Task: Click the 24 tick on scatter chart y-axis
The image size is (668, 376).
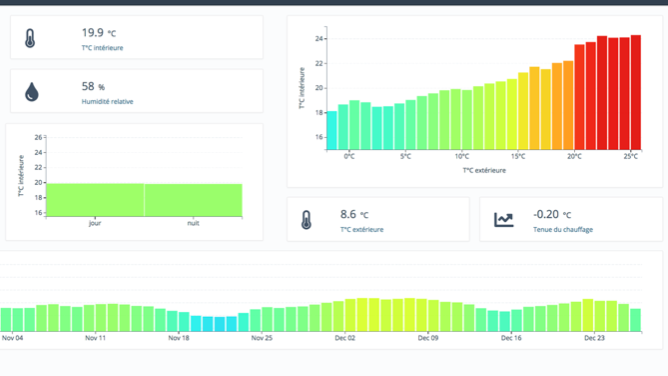Action: [319, 39]
